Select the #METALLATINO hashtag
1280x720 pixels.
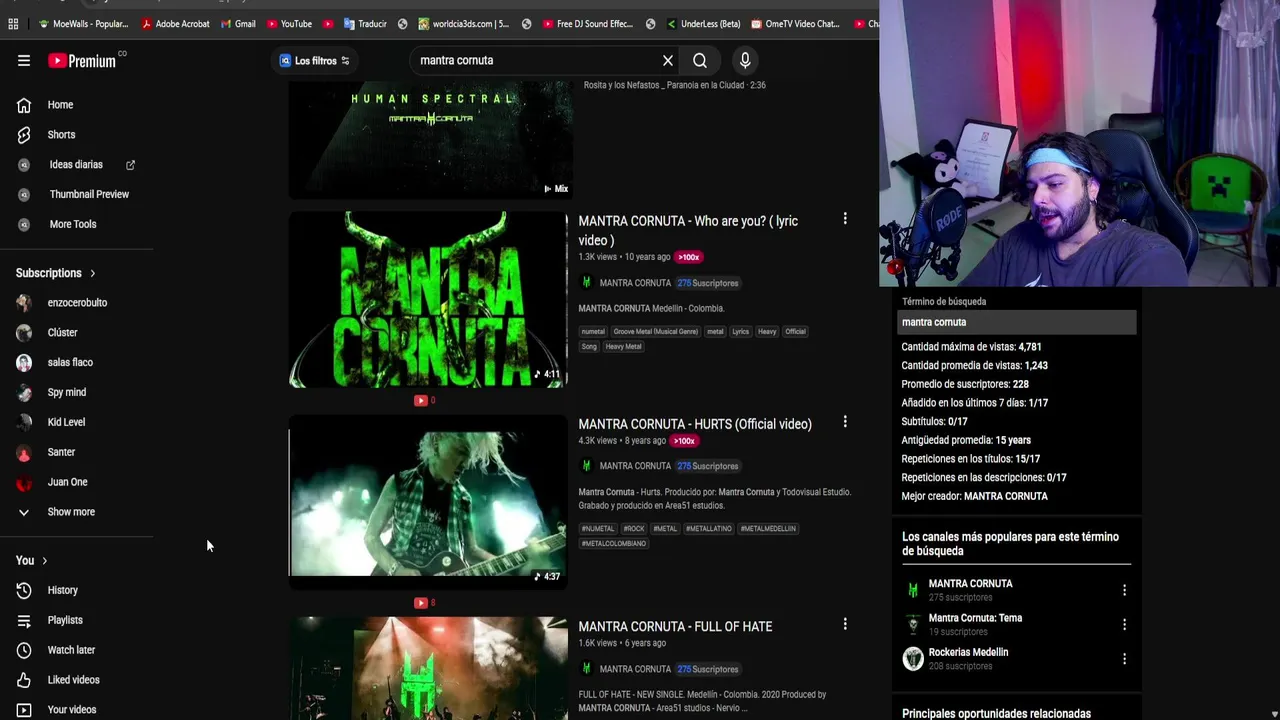pyautogui.click(x=709, y=528)
